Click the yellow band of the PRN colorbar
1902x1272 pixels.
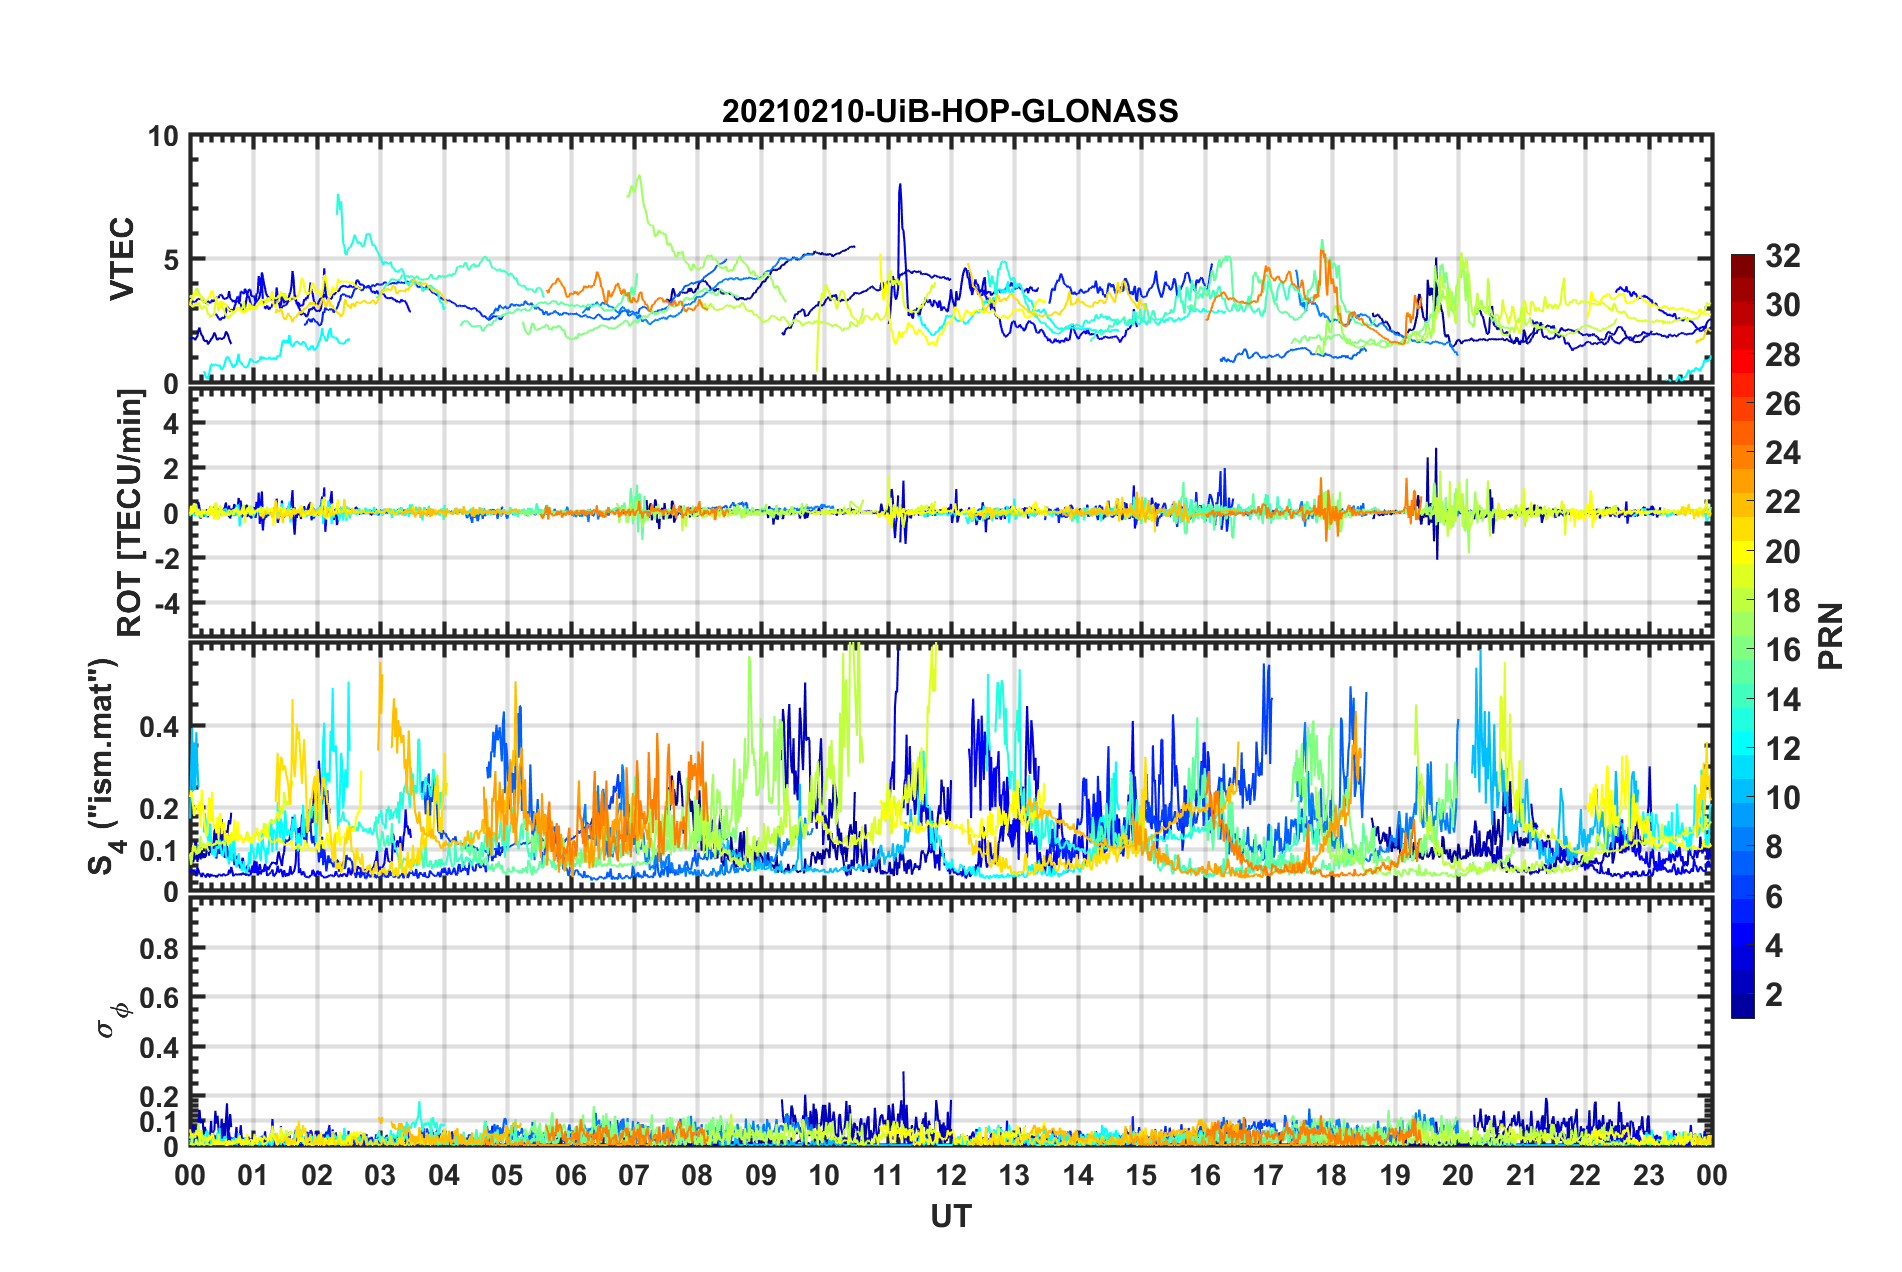click(x=1742, y=552)
